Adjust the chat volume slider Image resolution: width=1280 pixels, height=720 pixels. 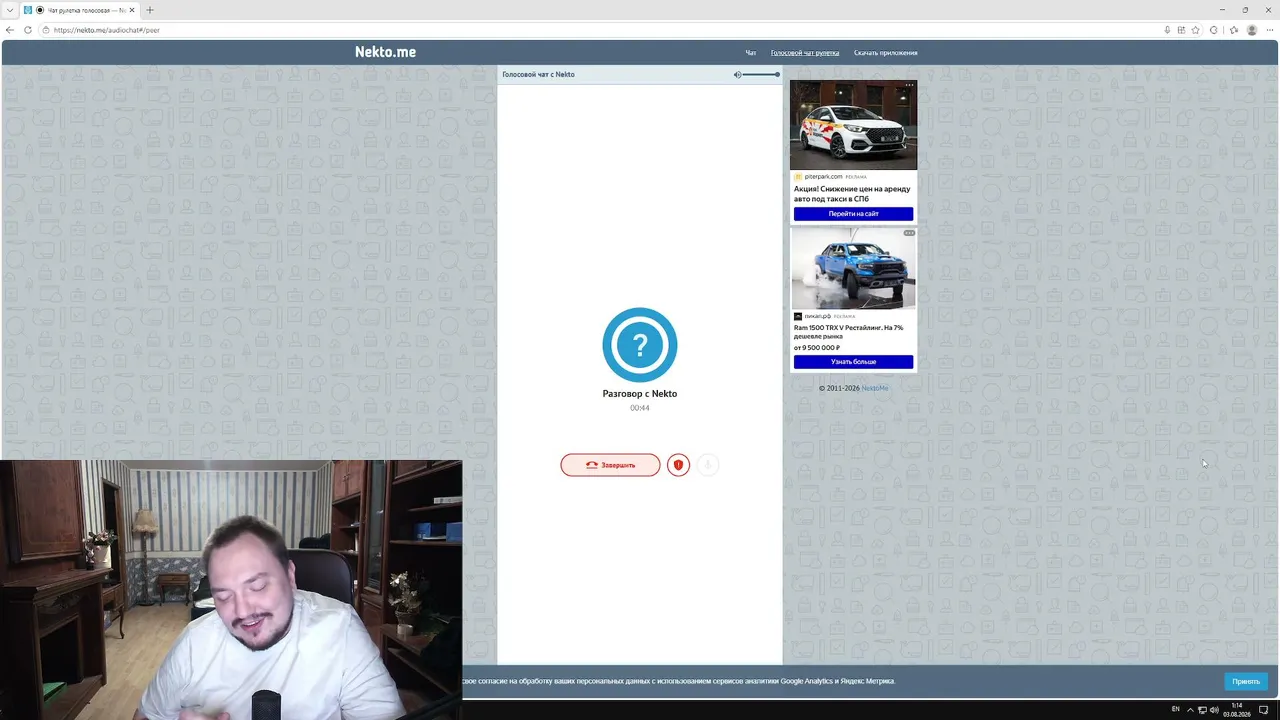762,75
